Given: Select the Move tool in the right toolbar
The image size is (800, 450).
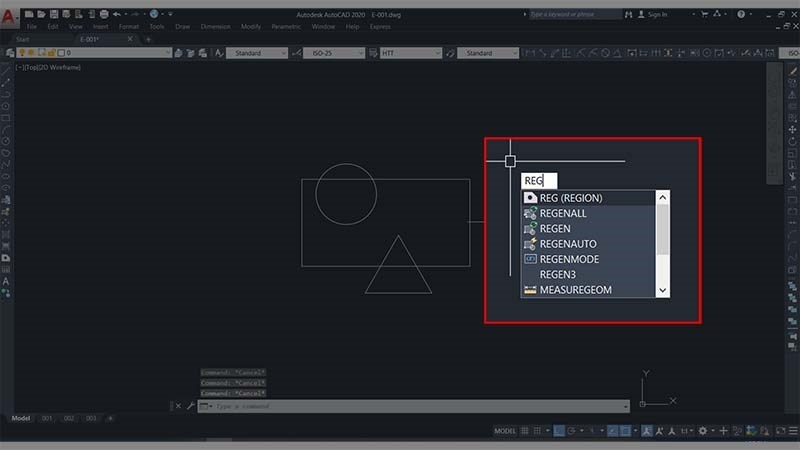Looking at the screenshot, I should tap(792, 130).
